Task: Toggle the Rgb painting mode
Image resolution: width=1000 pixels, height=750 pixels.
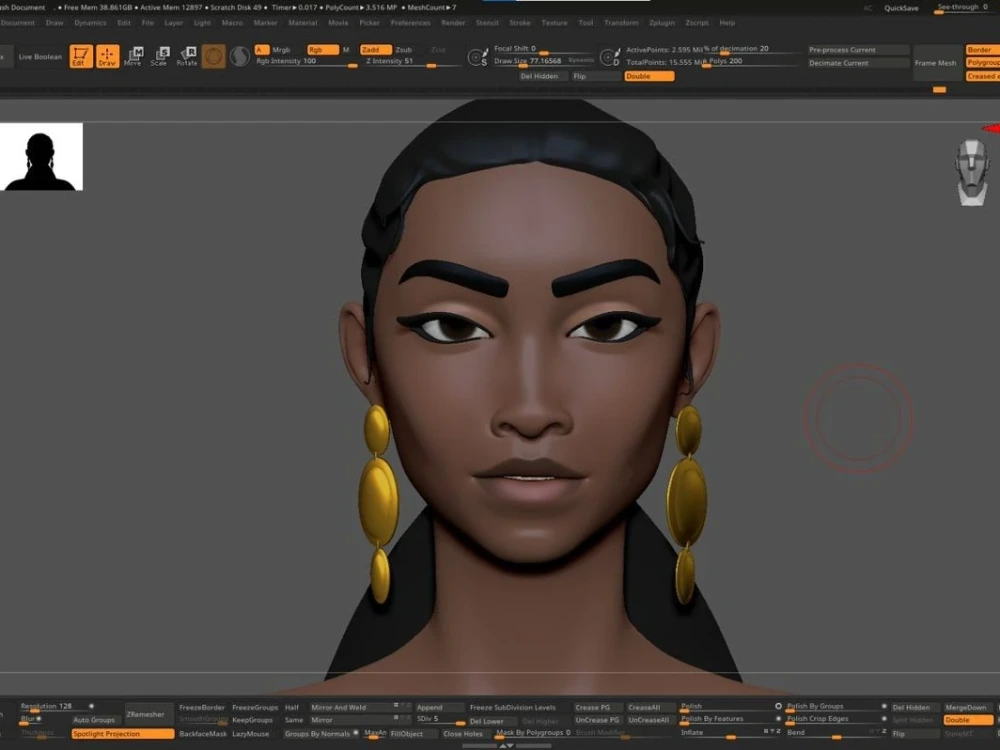Action: point(322,50)
